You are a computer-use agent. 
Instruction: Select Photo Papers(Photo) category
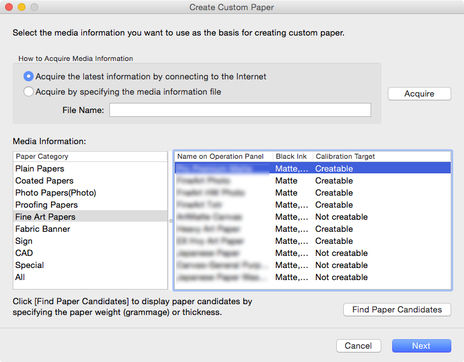tap(90, 193)
